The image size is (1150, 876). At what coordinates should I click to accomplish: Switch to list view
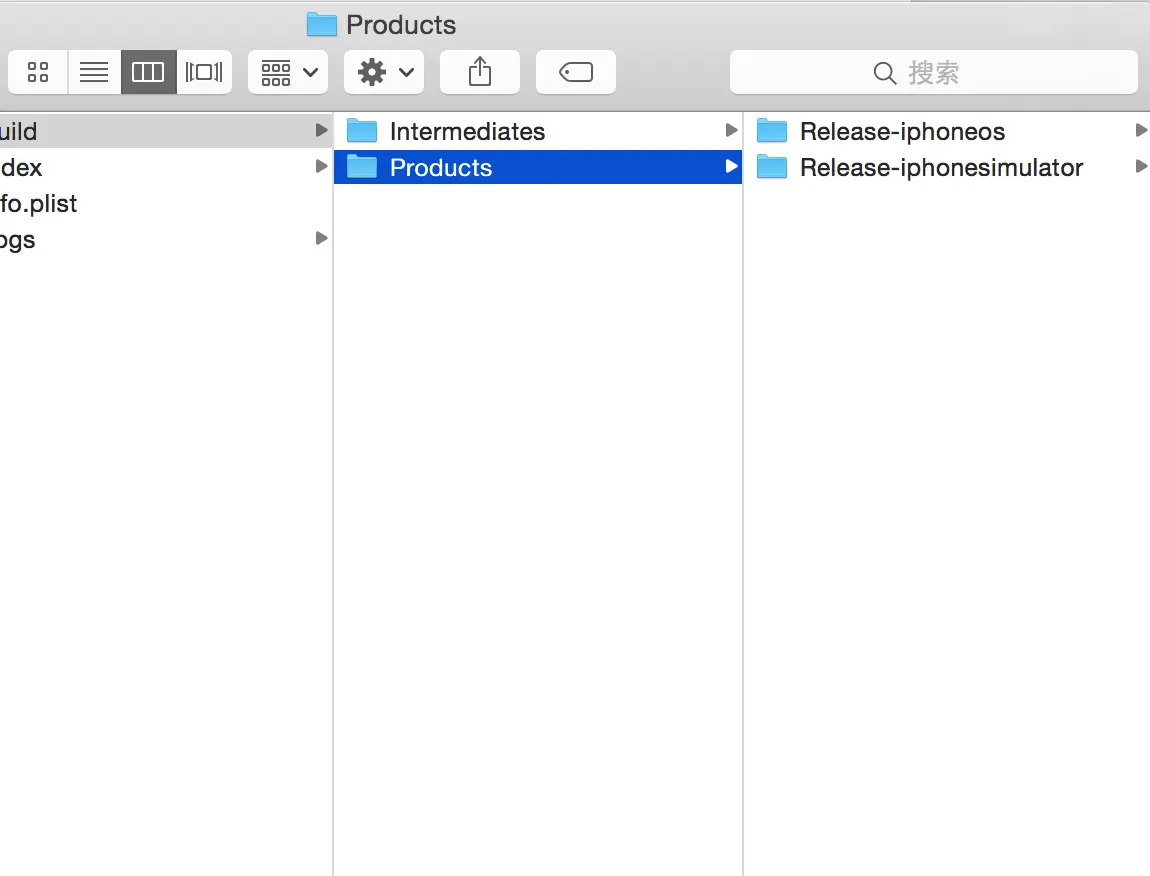94,72
